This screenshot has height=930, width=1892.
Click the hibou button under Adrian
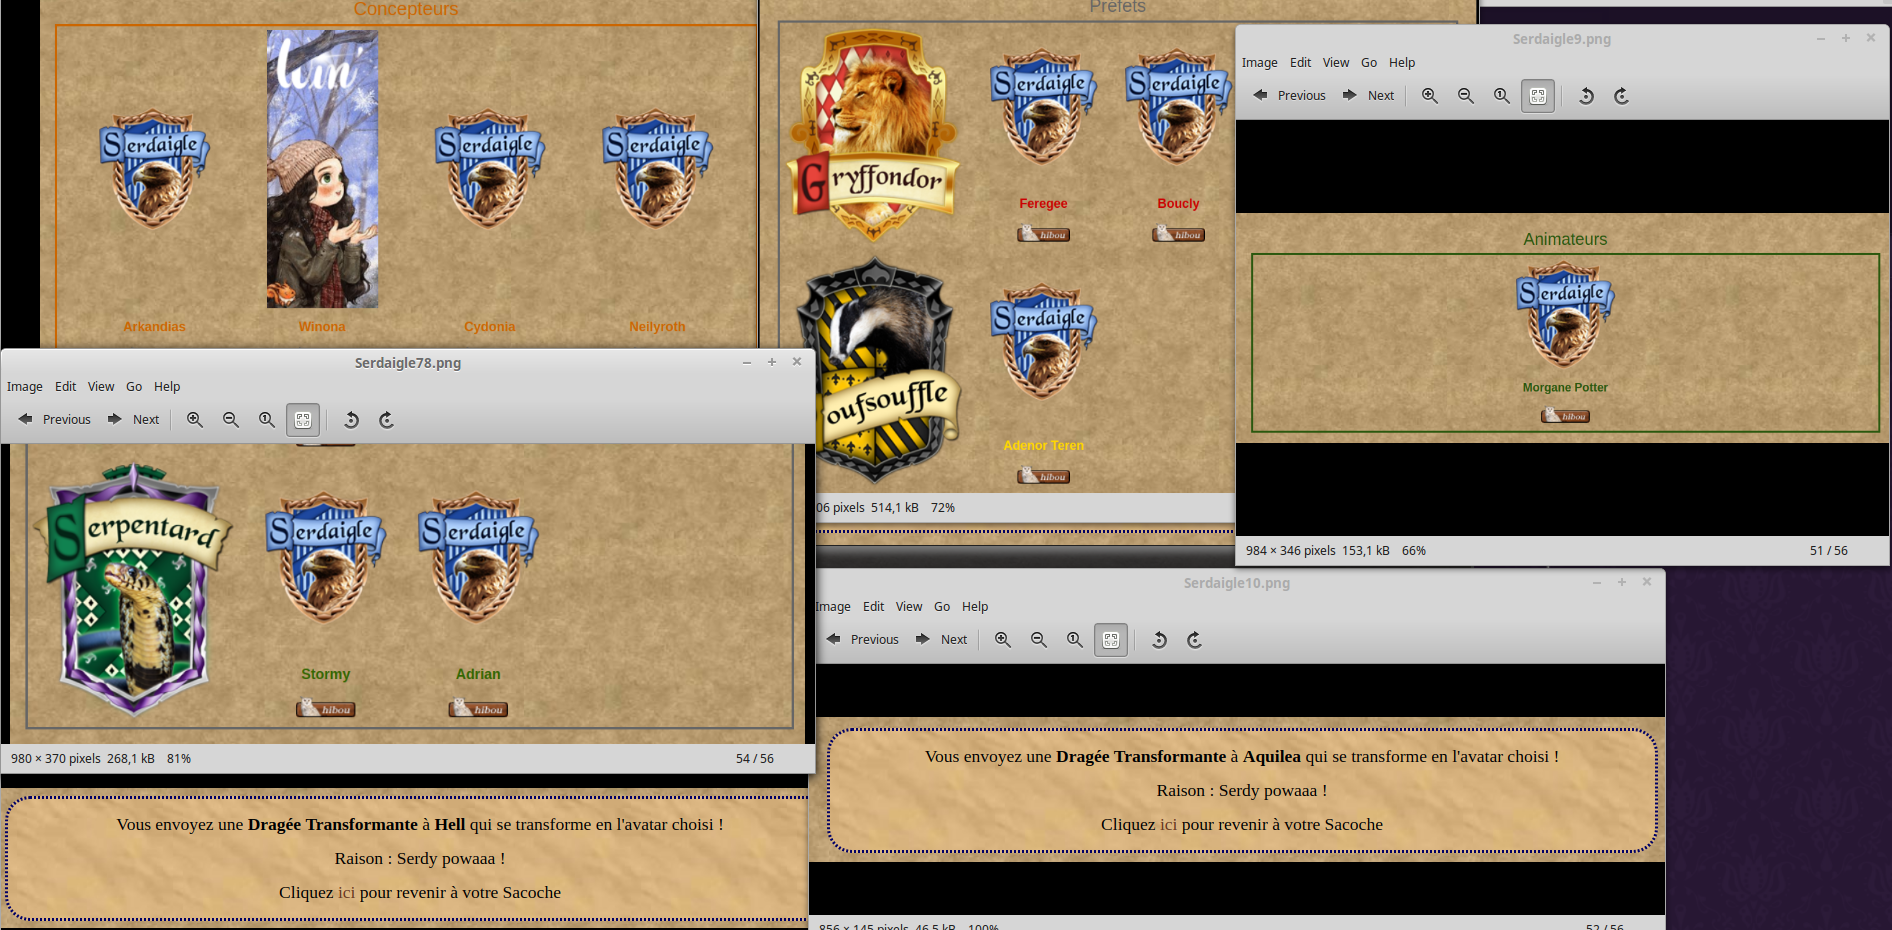(478, 709)
